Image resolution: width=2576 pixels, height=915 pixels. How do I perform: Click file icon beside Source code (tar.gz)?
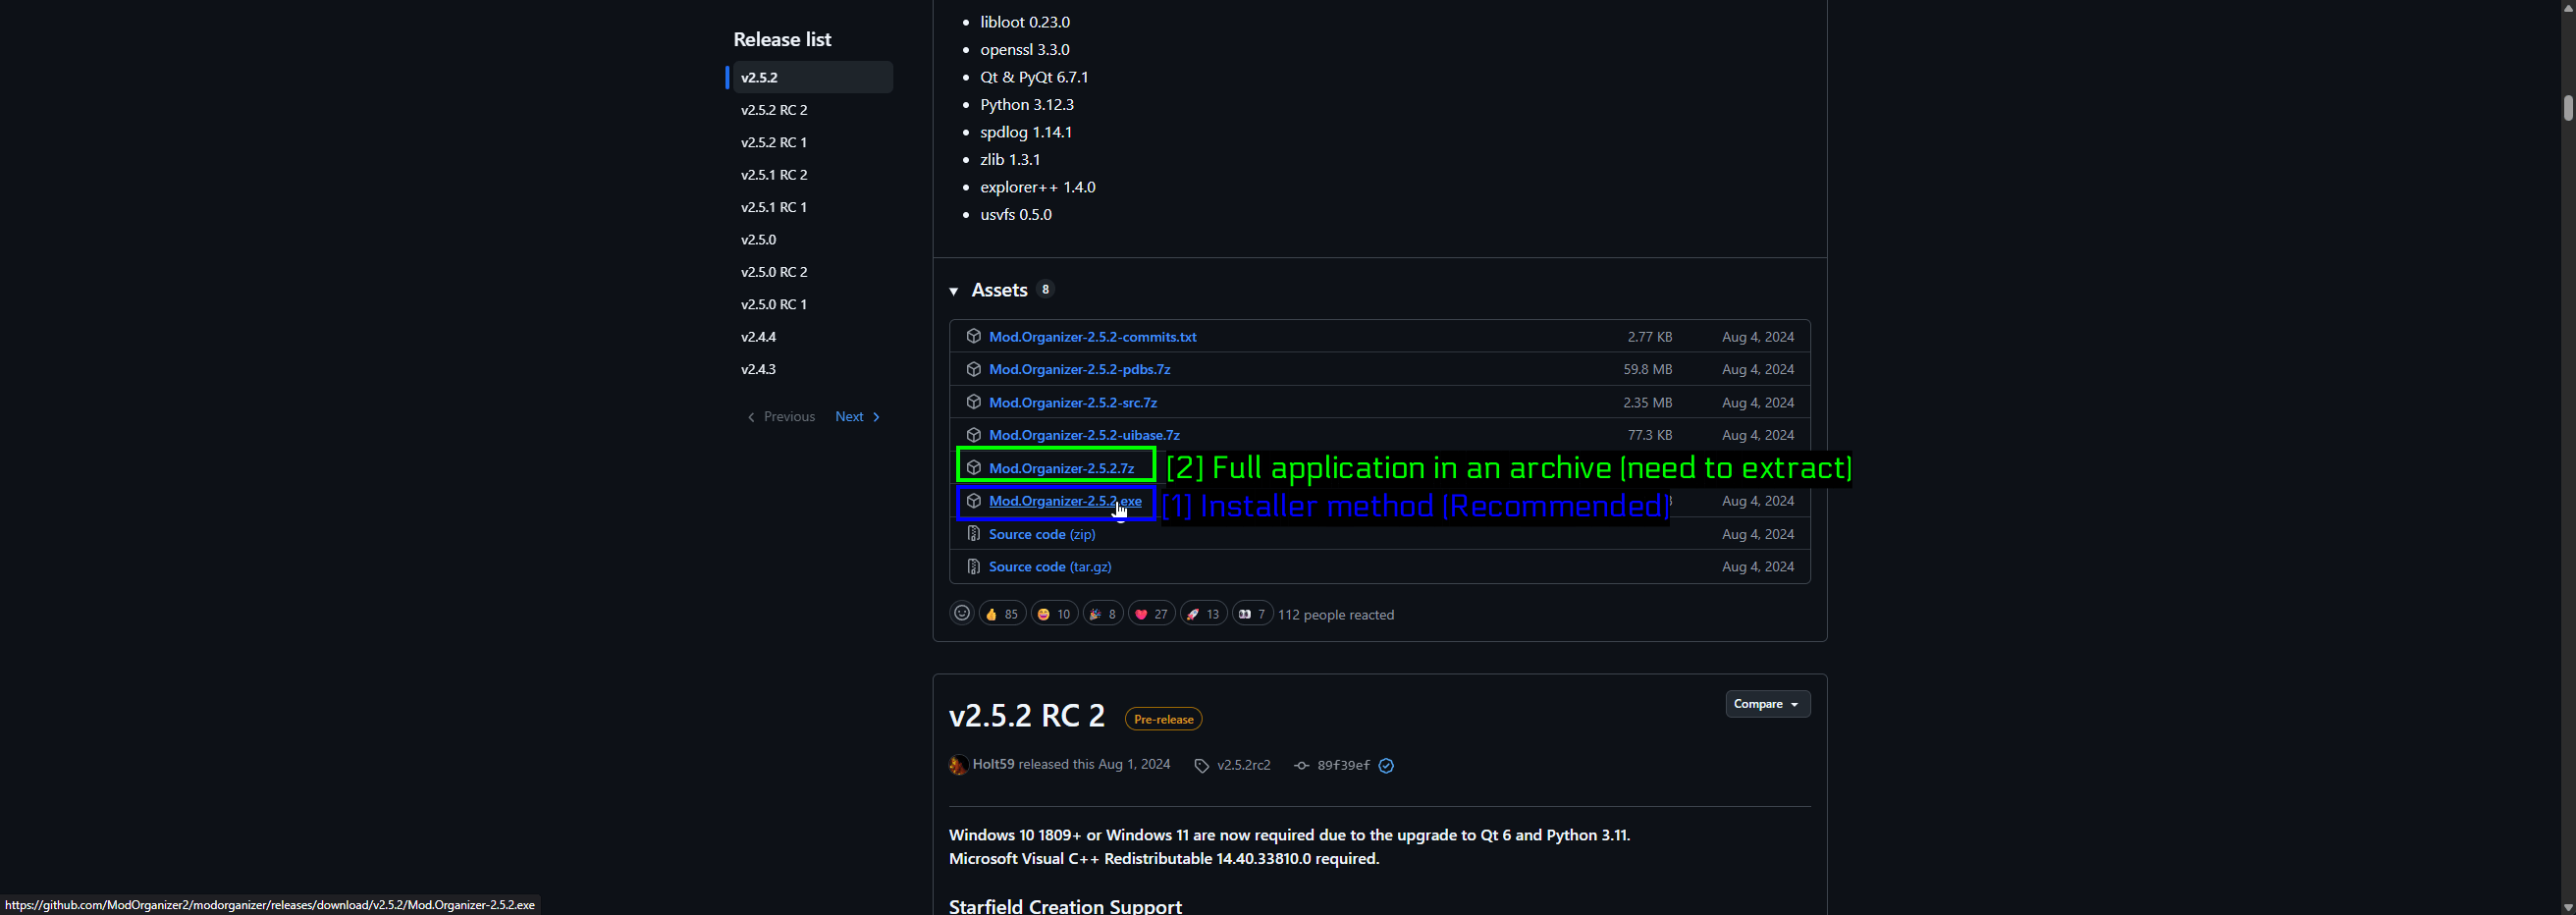click(973, 566)
